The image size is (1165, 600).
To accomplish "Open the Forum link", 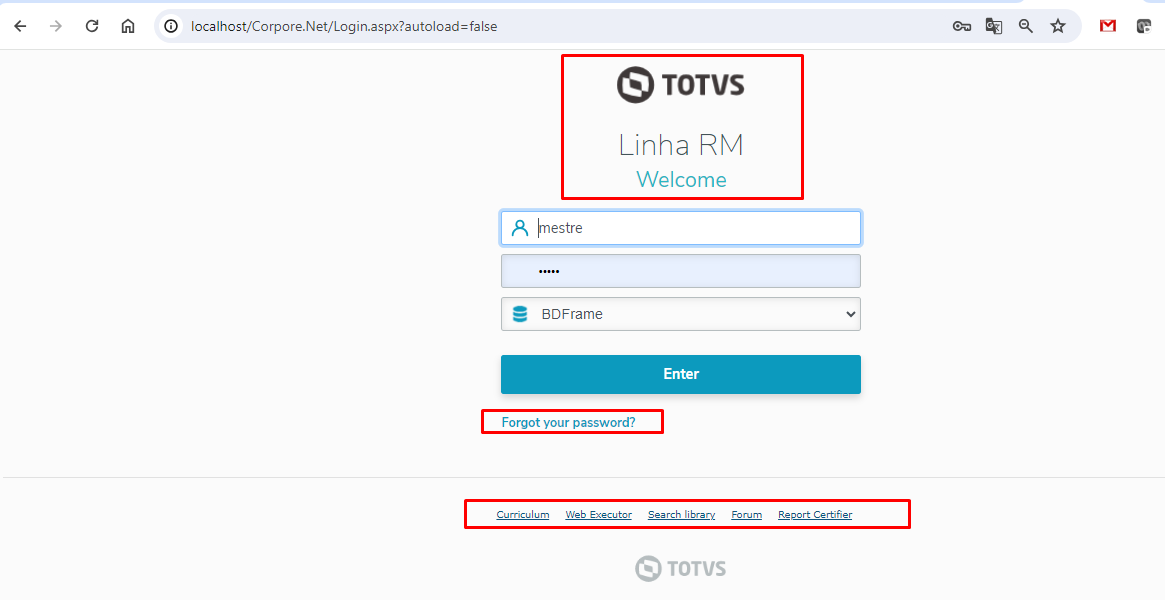I will 747,515.
